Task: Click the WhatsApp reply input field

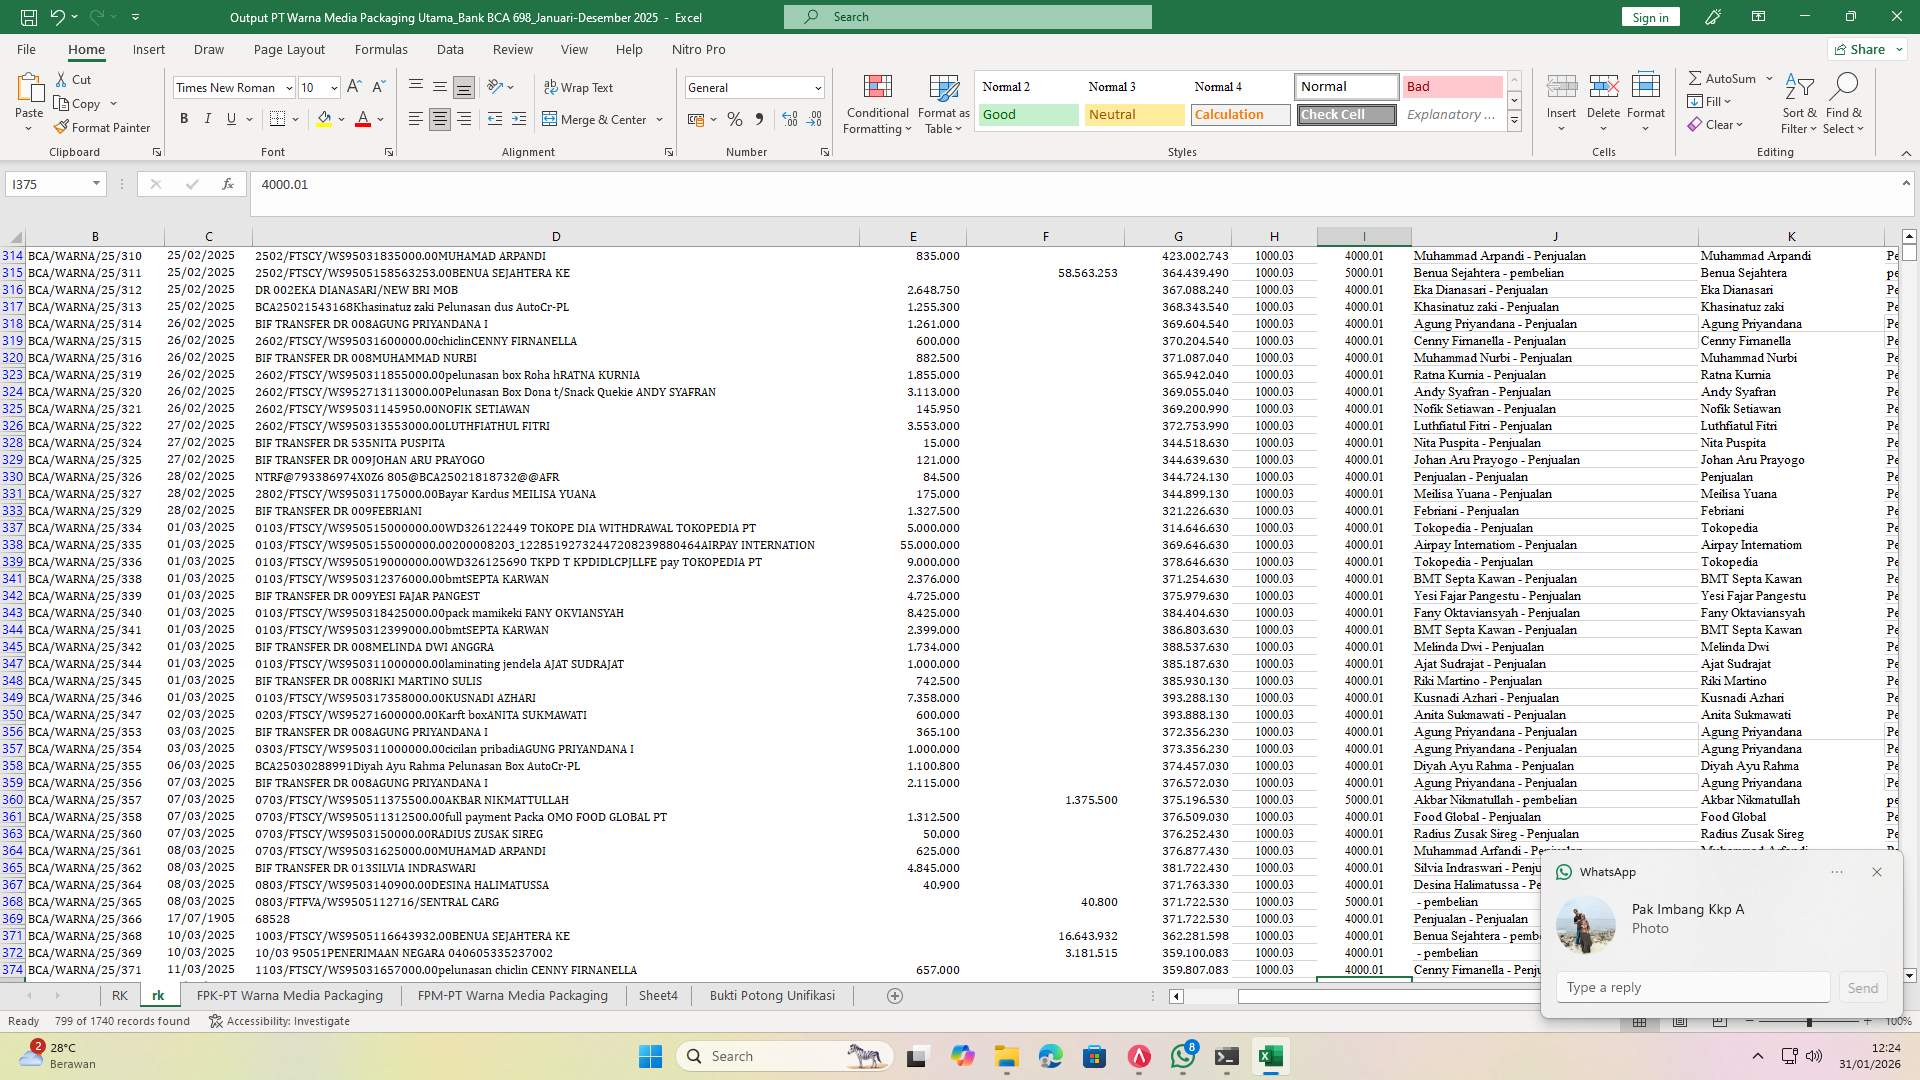Action: click(x=1692, y=987)
